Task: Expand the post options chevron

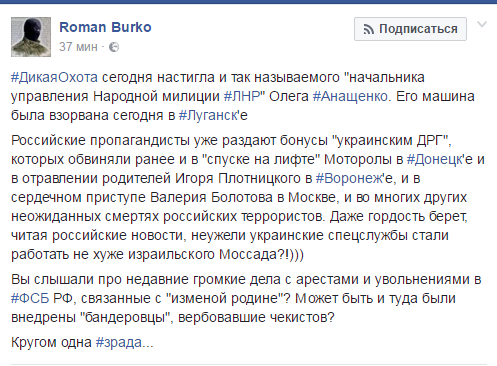Action: [482, 24]
